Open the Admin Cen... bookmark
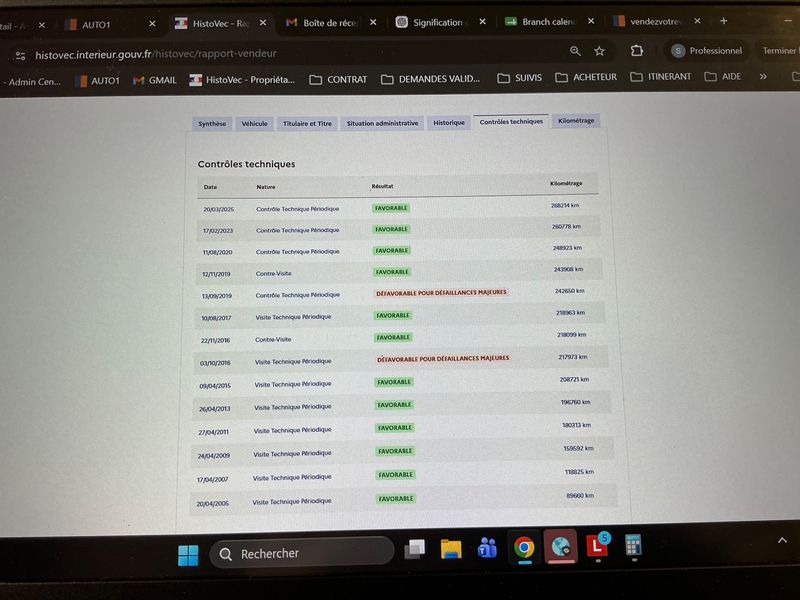The height and width of the screenshot is (600, 800). [32, 82]
